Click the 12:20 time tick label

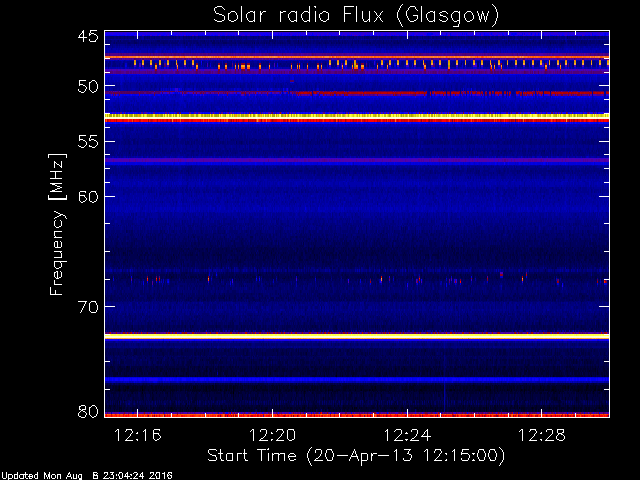pyautogui.click(x=272, y=435)
